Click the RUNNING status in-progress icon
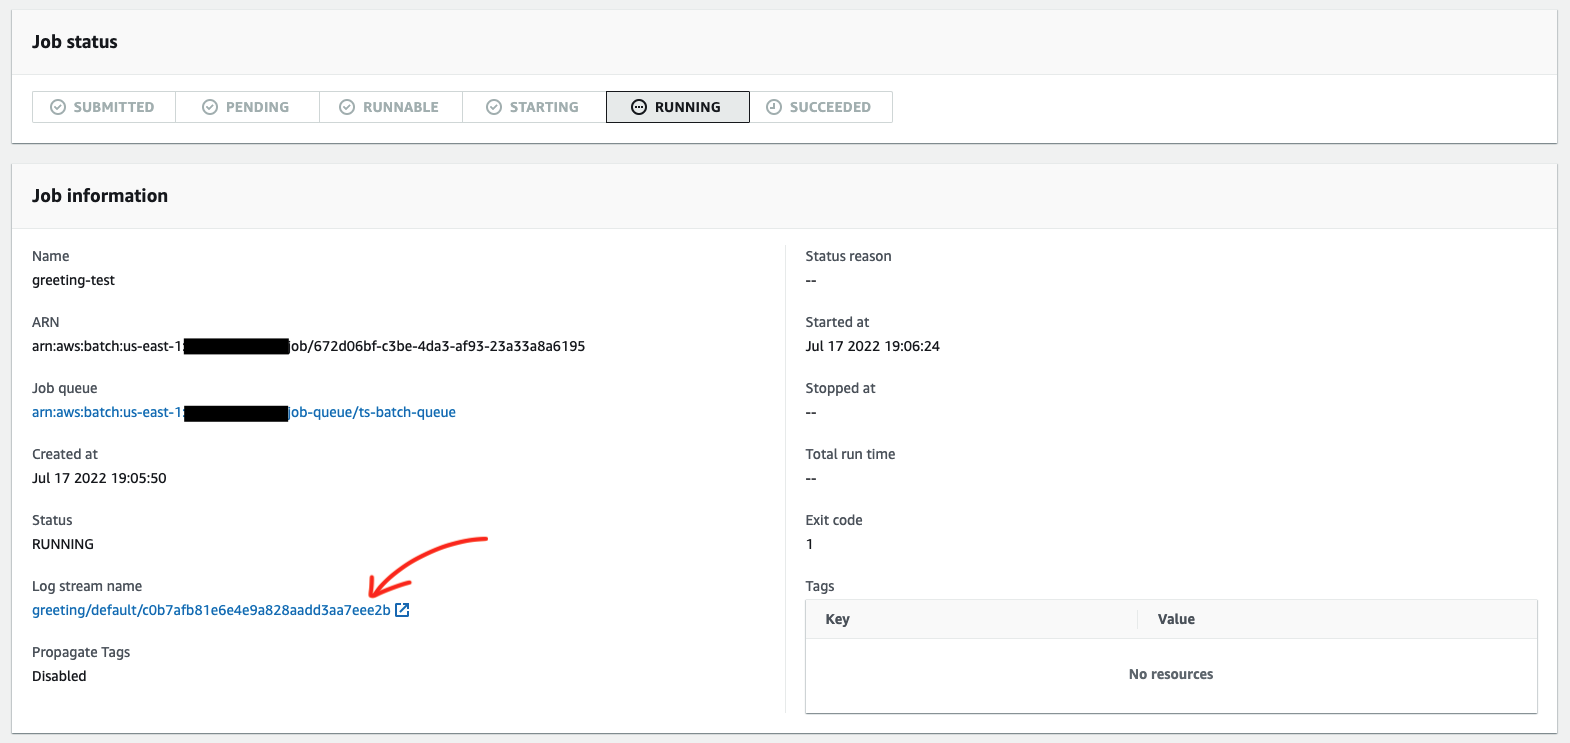The height and width of the screenshot is (743, 1570). pos(639,107)
